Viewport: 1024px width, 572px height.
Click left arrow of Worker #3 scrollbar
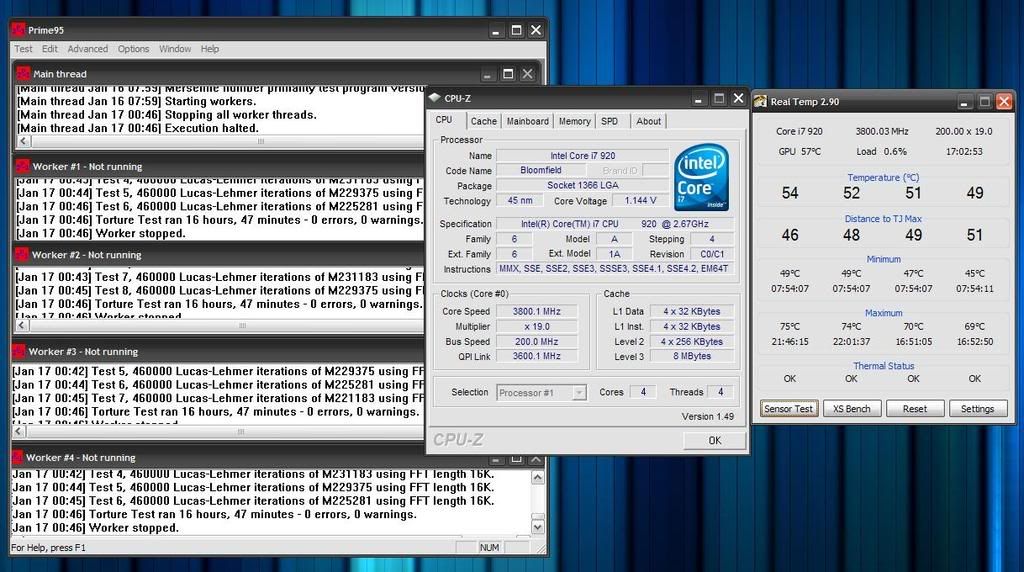tap(19, 432)
